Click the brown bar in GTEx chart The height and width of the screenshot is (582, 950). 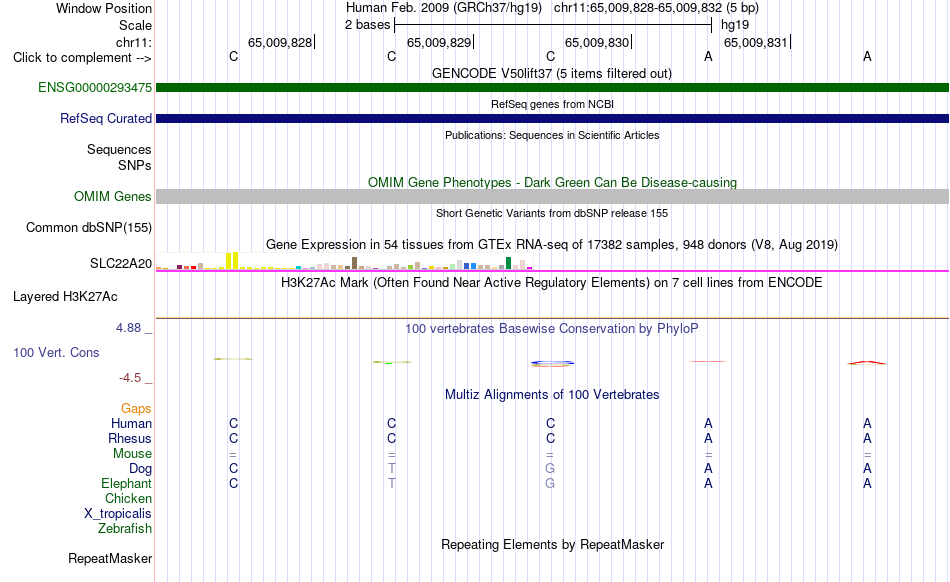(354, 263)
